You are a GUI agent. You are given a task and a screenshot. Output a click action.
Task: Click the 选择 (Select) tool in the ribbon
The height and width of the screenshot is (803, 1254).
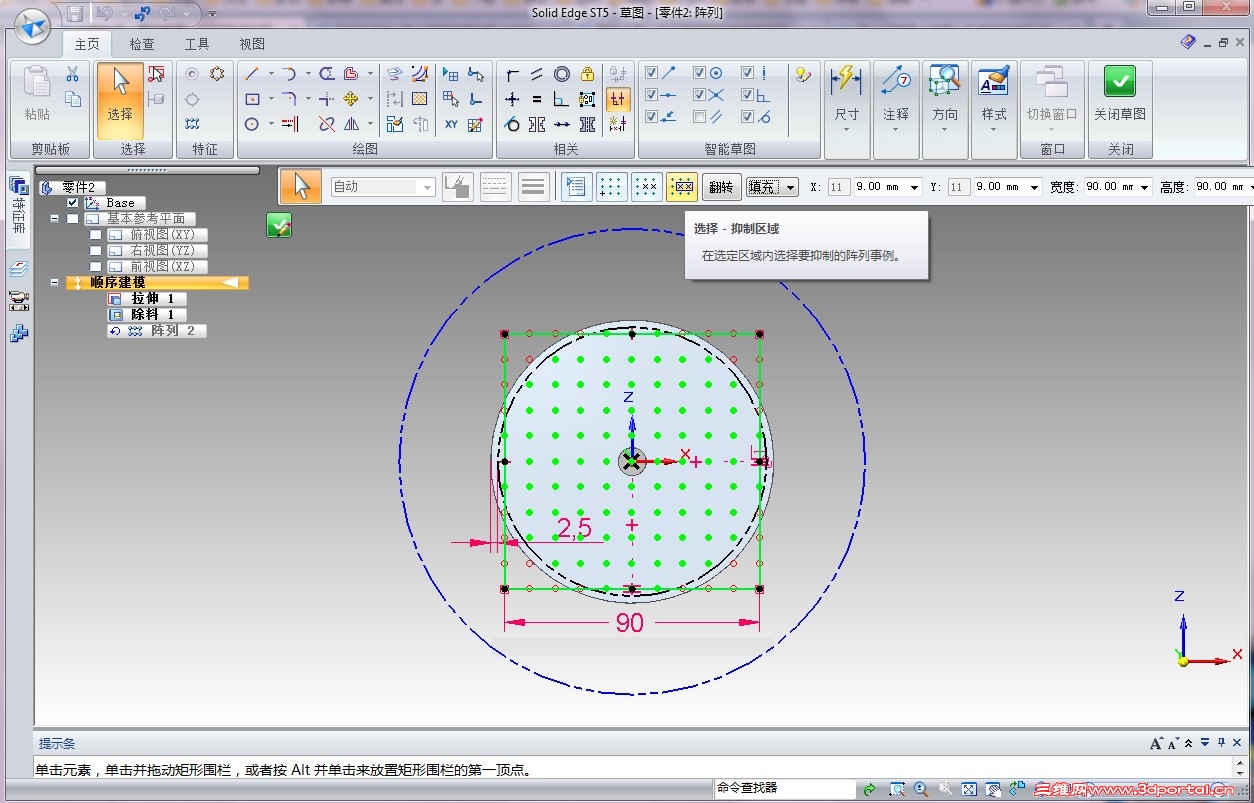pos(120,100)
